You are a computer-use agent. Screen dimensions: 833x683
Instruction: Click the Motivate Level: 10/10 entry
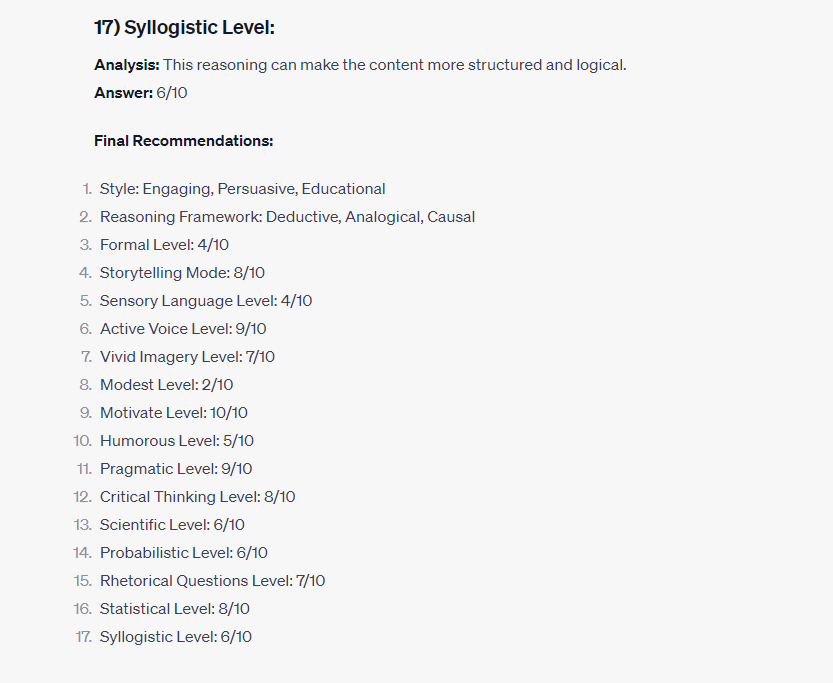pyautogui.click(x=174, y=413)
